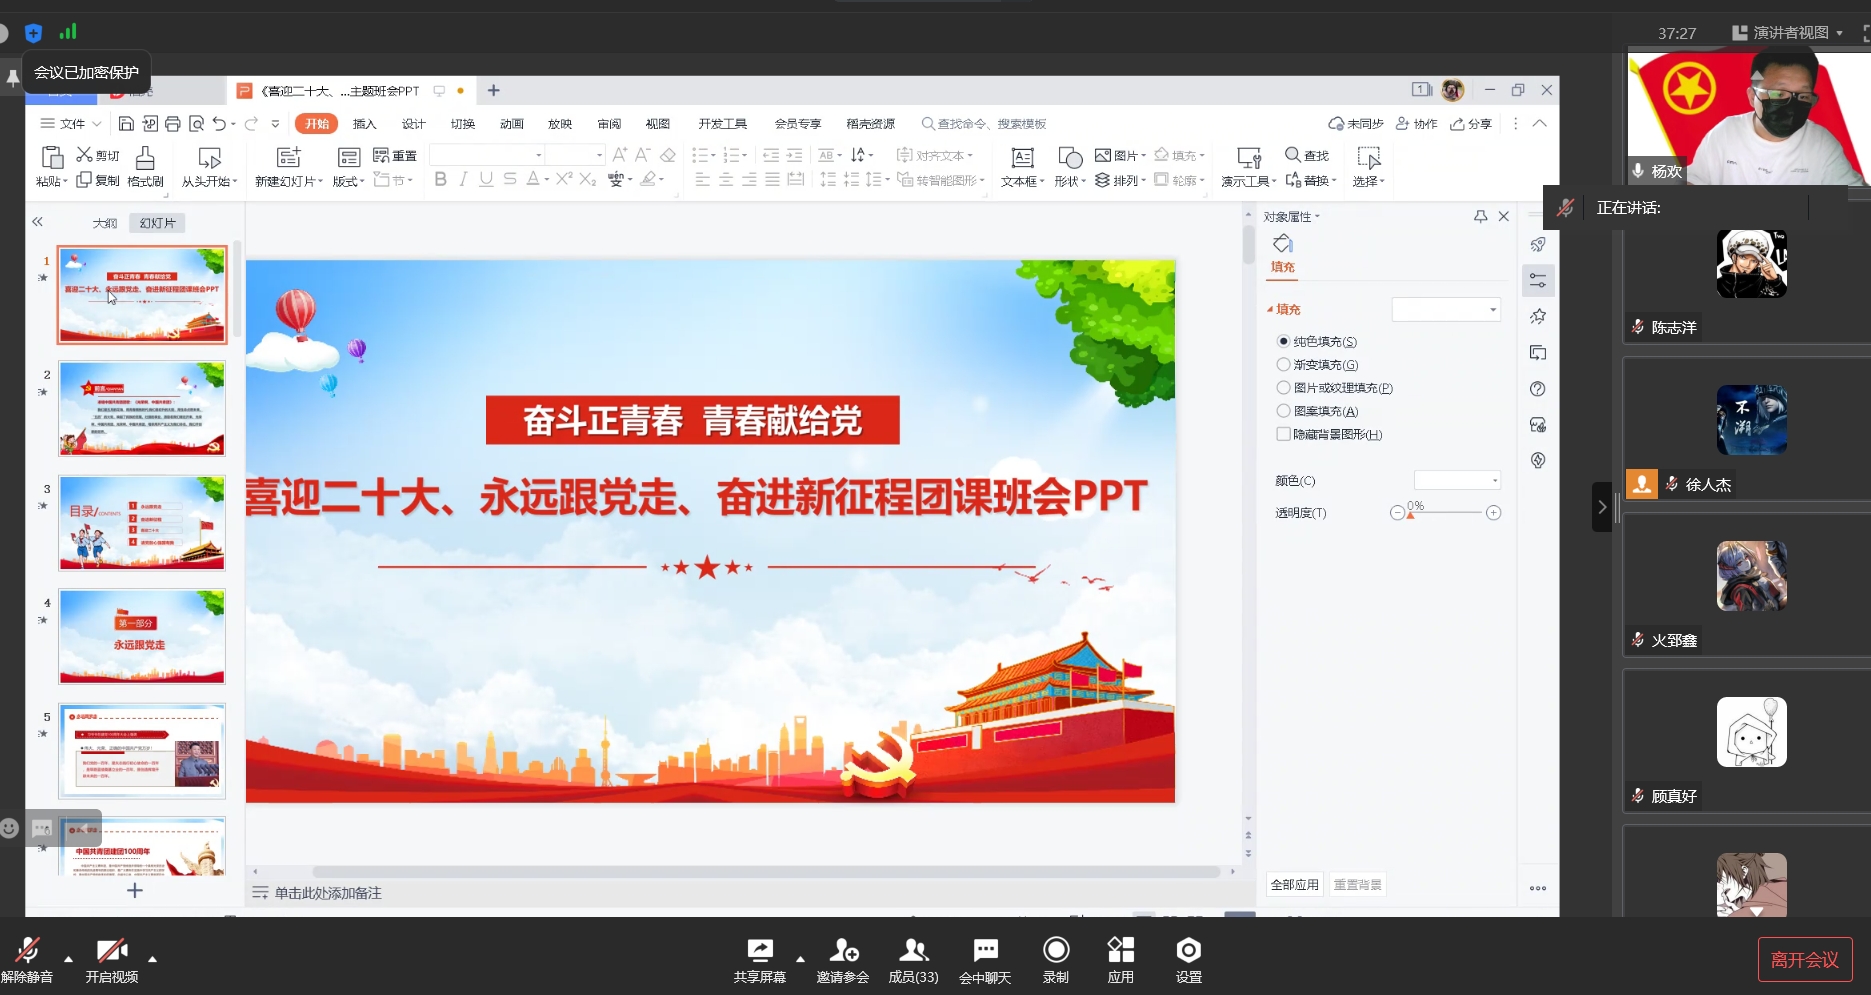Click the rocket icon in the side strip
The width and height of the screenshot is (1871, 995).
tap(1538, 245)
